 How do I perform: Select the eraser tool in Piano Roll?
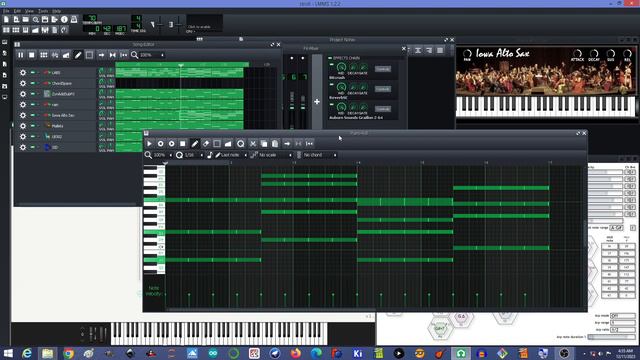coord(206,144)
